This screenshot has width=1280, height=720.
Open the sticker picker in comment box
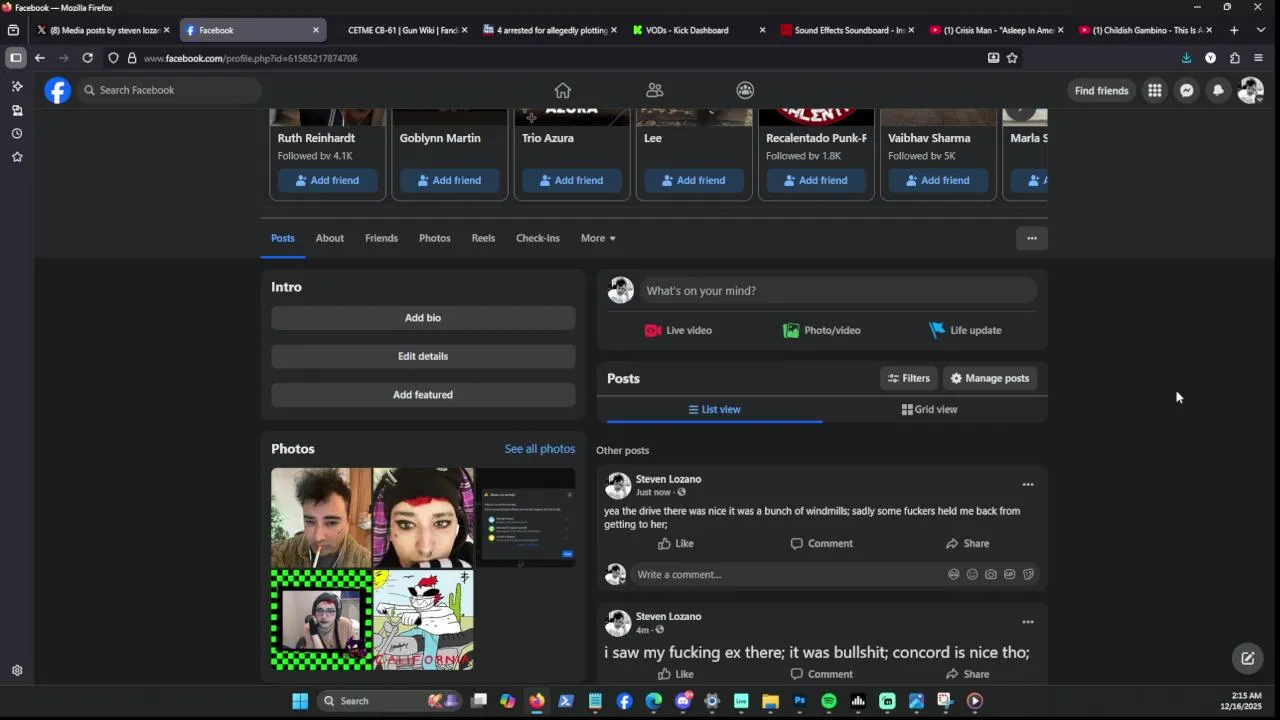[x=1028, y=575]
